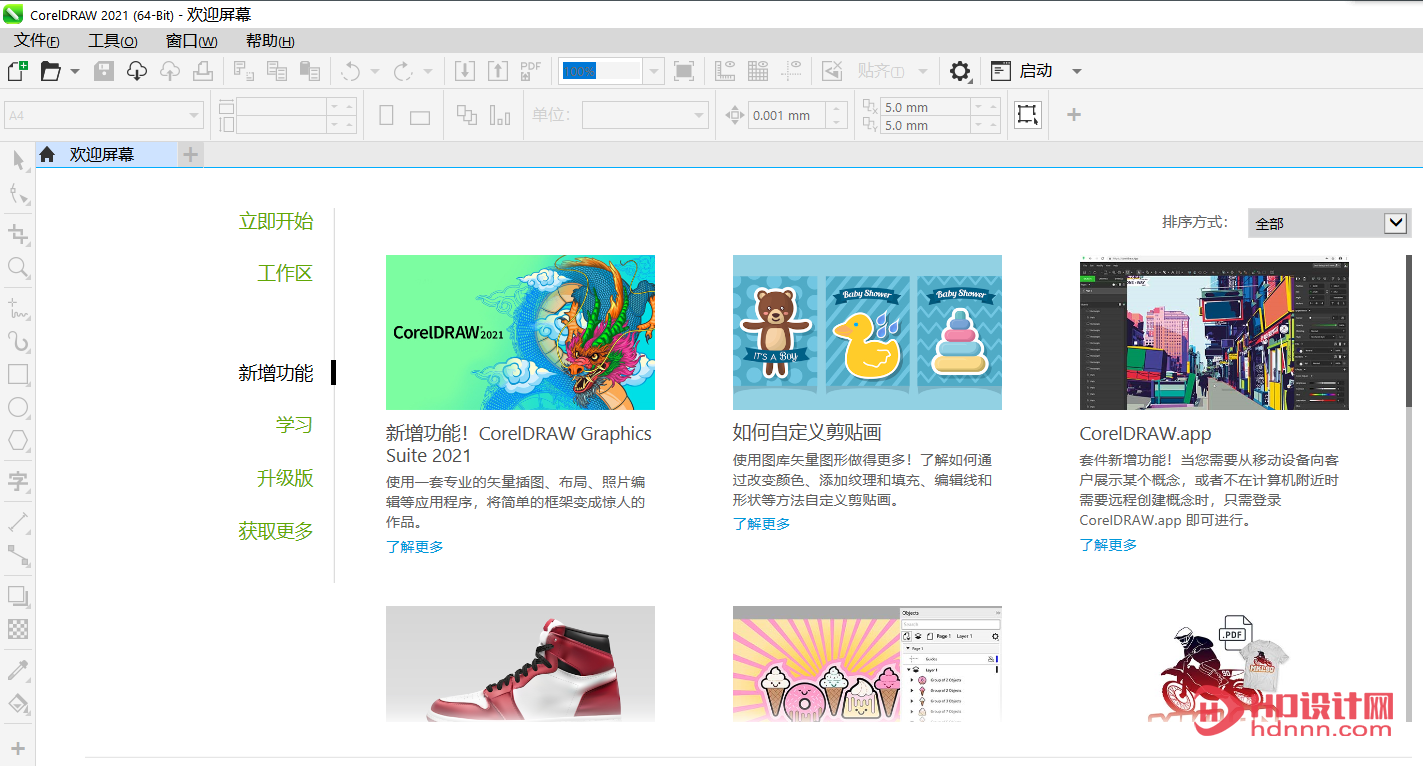Select the Interactive Fill bucket tool
This screenshot has height=766, width=1423.
coord(18,704)
